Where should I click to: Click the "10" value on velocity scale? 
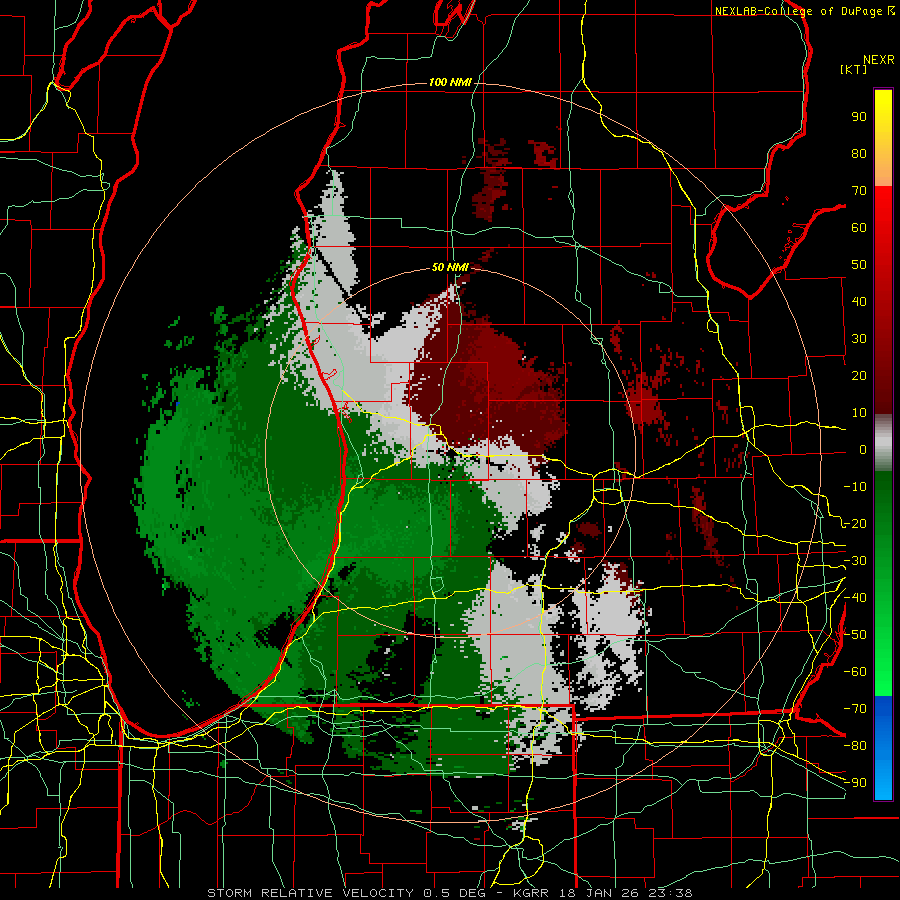click(x=859, y=413)
